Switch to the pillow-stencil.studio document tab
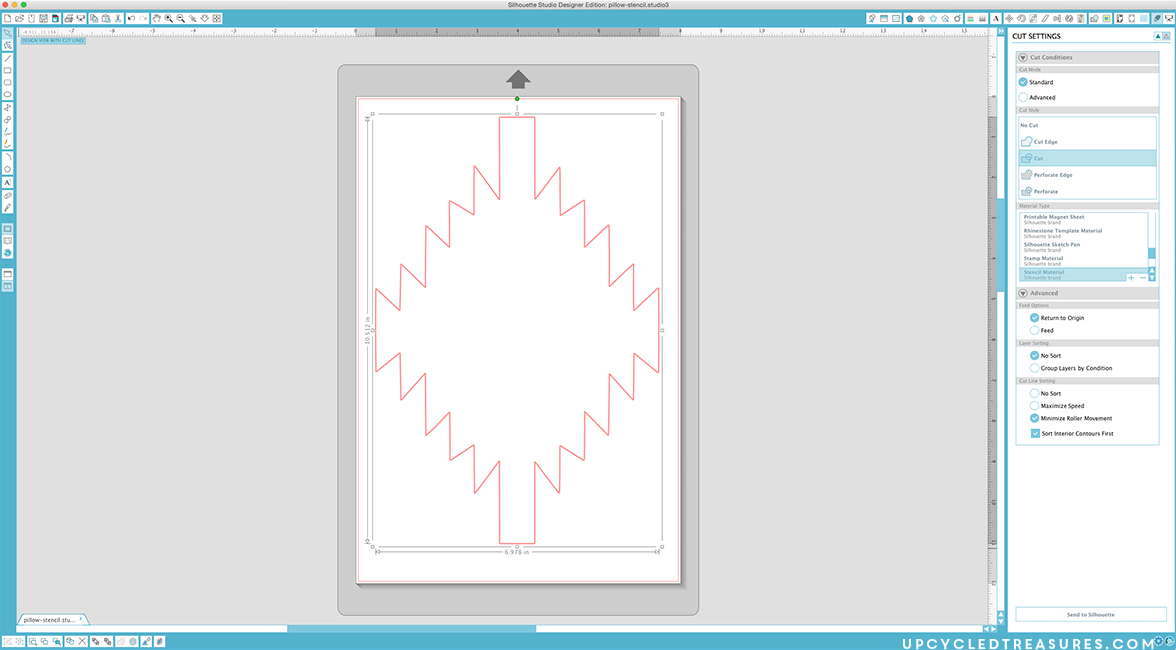1176x650 pixels. (50, 619)
